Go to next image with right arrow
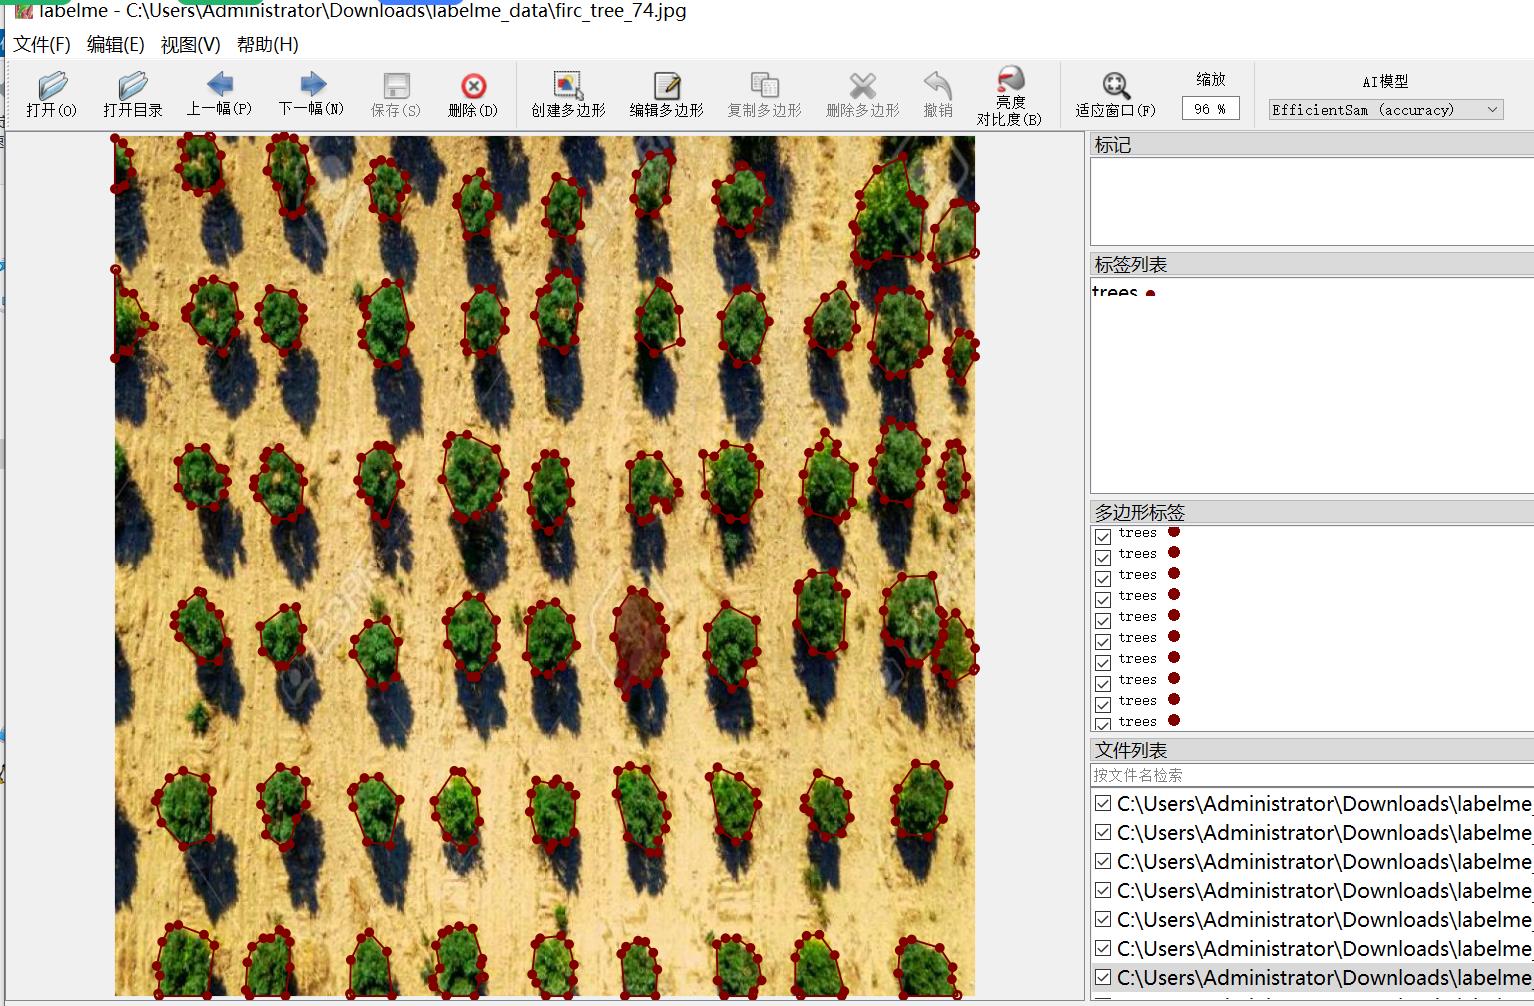 click(x=312, y=85)
